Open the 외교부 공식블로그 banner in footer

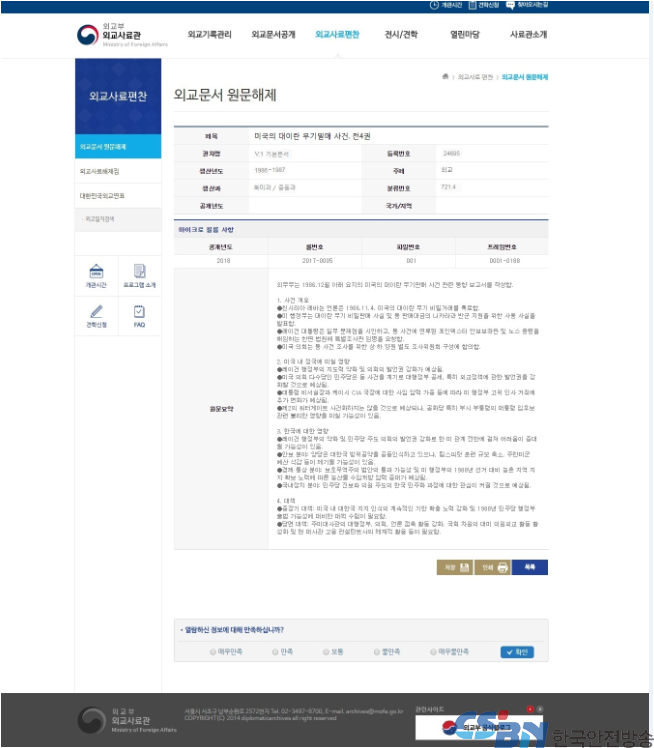click(479, 727)
